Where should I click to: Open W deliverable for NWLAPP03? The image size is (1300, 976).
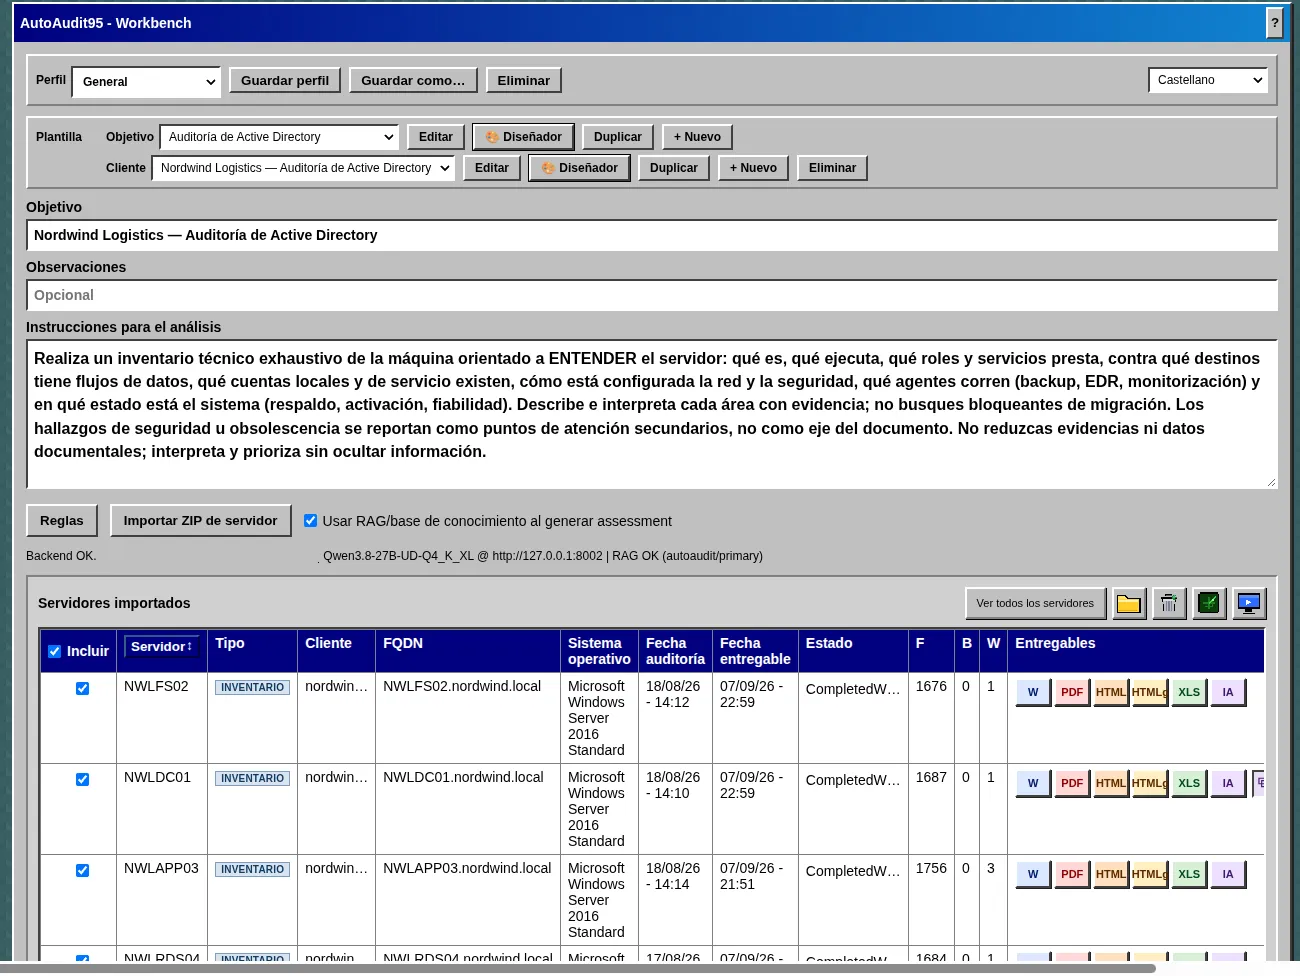1033,874
